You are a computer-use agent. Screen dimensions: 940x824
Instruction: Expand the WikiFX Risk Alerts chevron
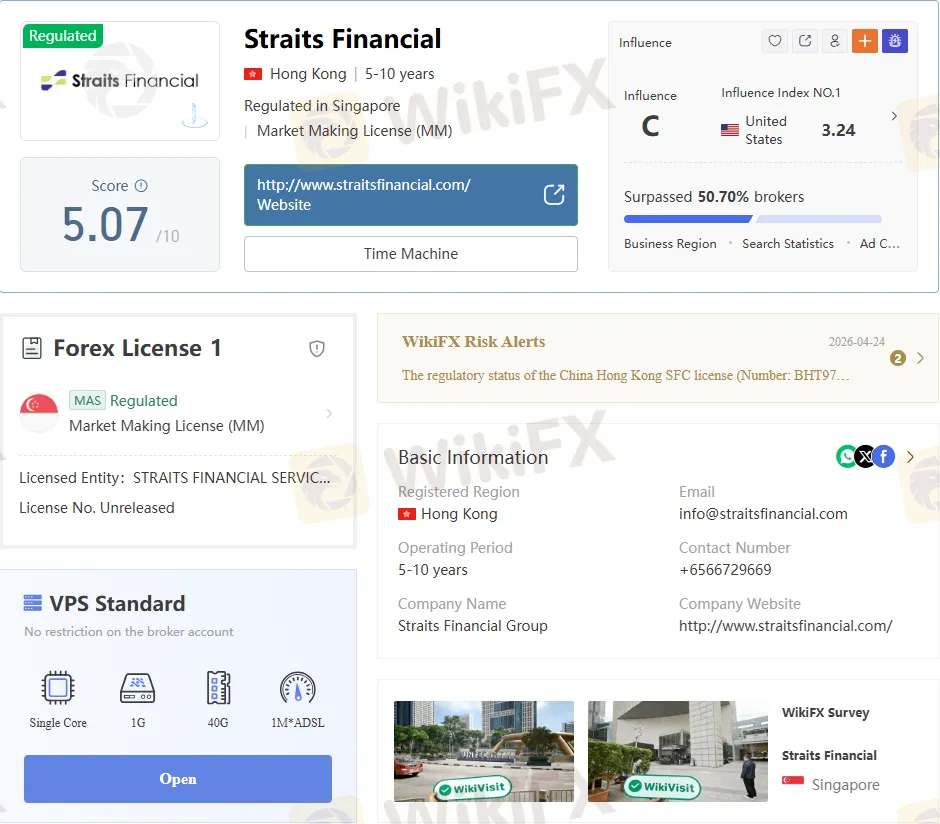[920, 358]
